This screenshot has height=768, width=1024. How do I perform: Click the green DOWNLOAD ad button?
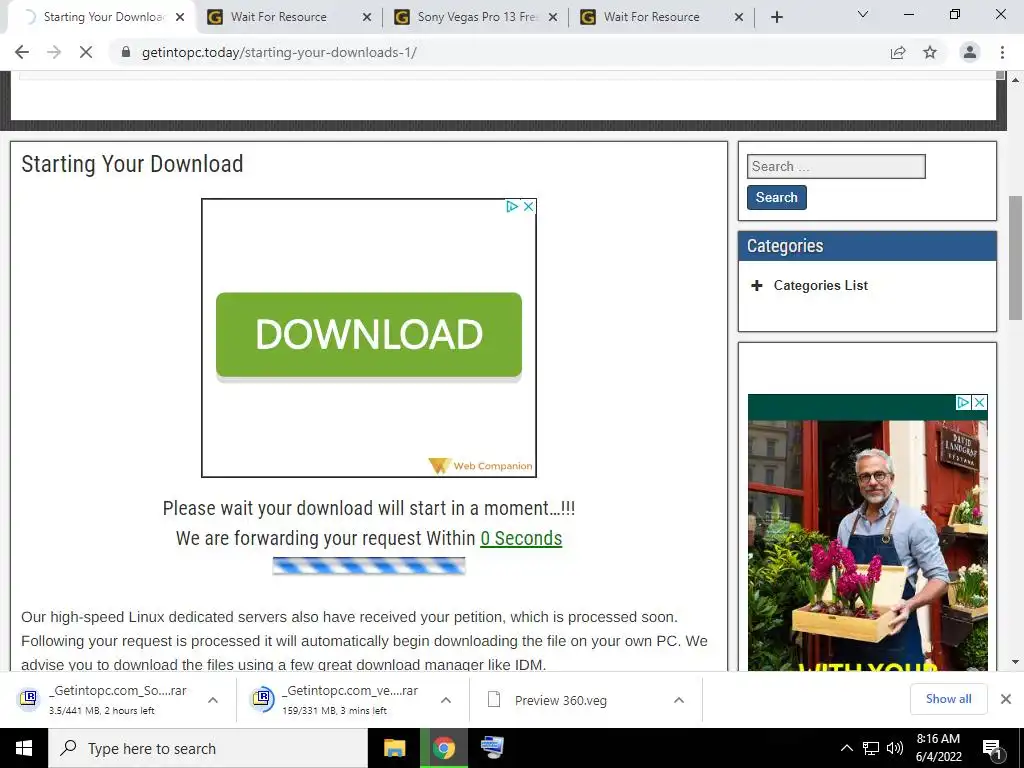tap(369, 334)
